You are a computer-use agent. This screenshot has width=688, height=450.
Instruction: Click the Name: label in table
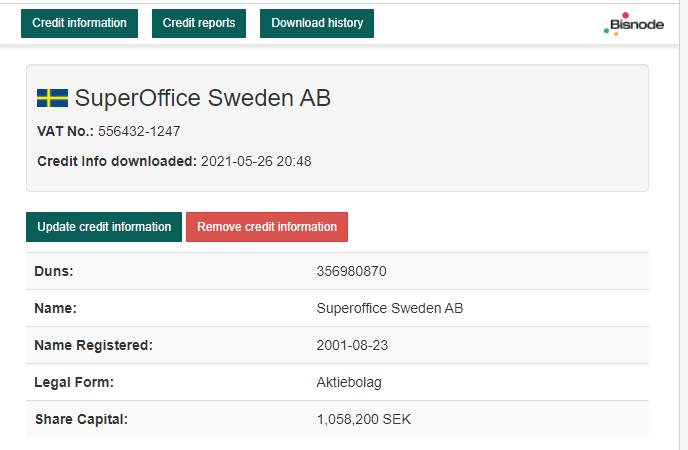click(x=56, y=308)
